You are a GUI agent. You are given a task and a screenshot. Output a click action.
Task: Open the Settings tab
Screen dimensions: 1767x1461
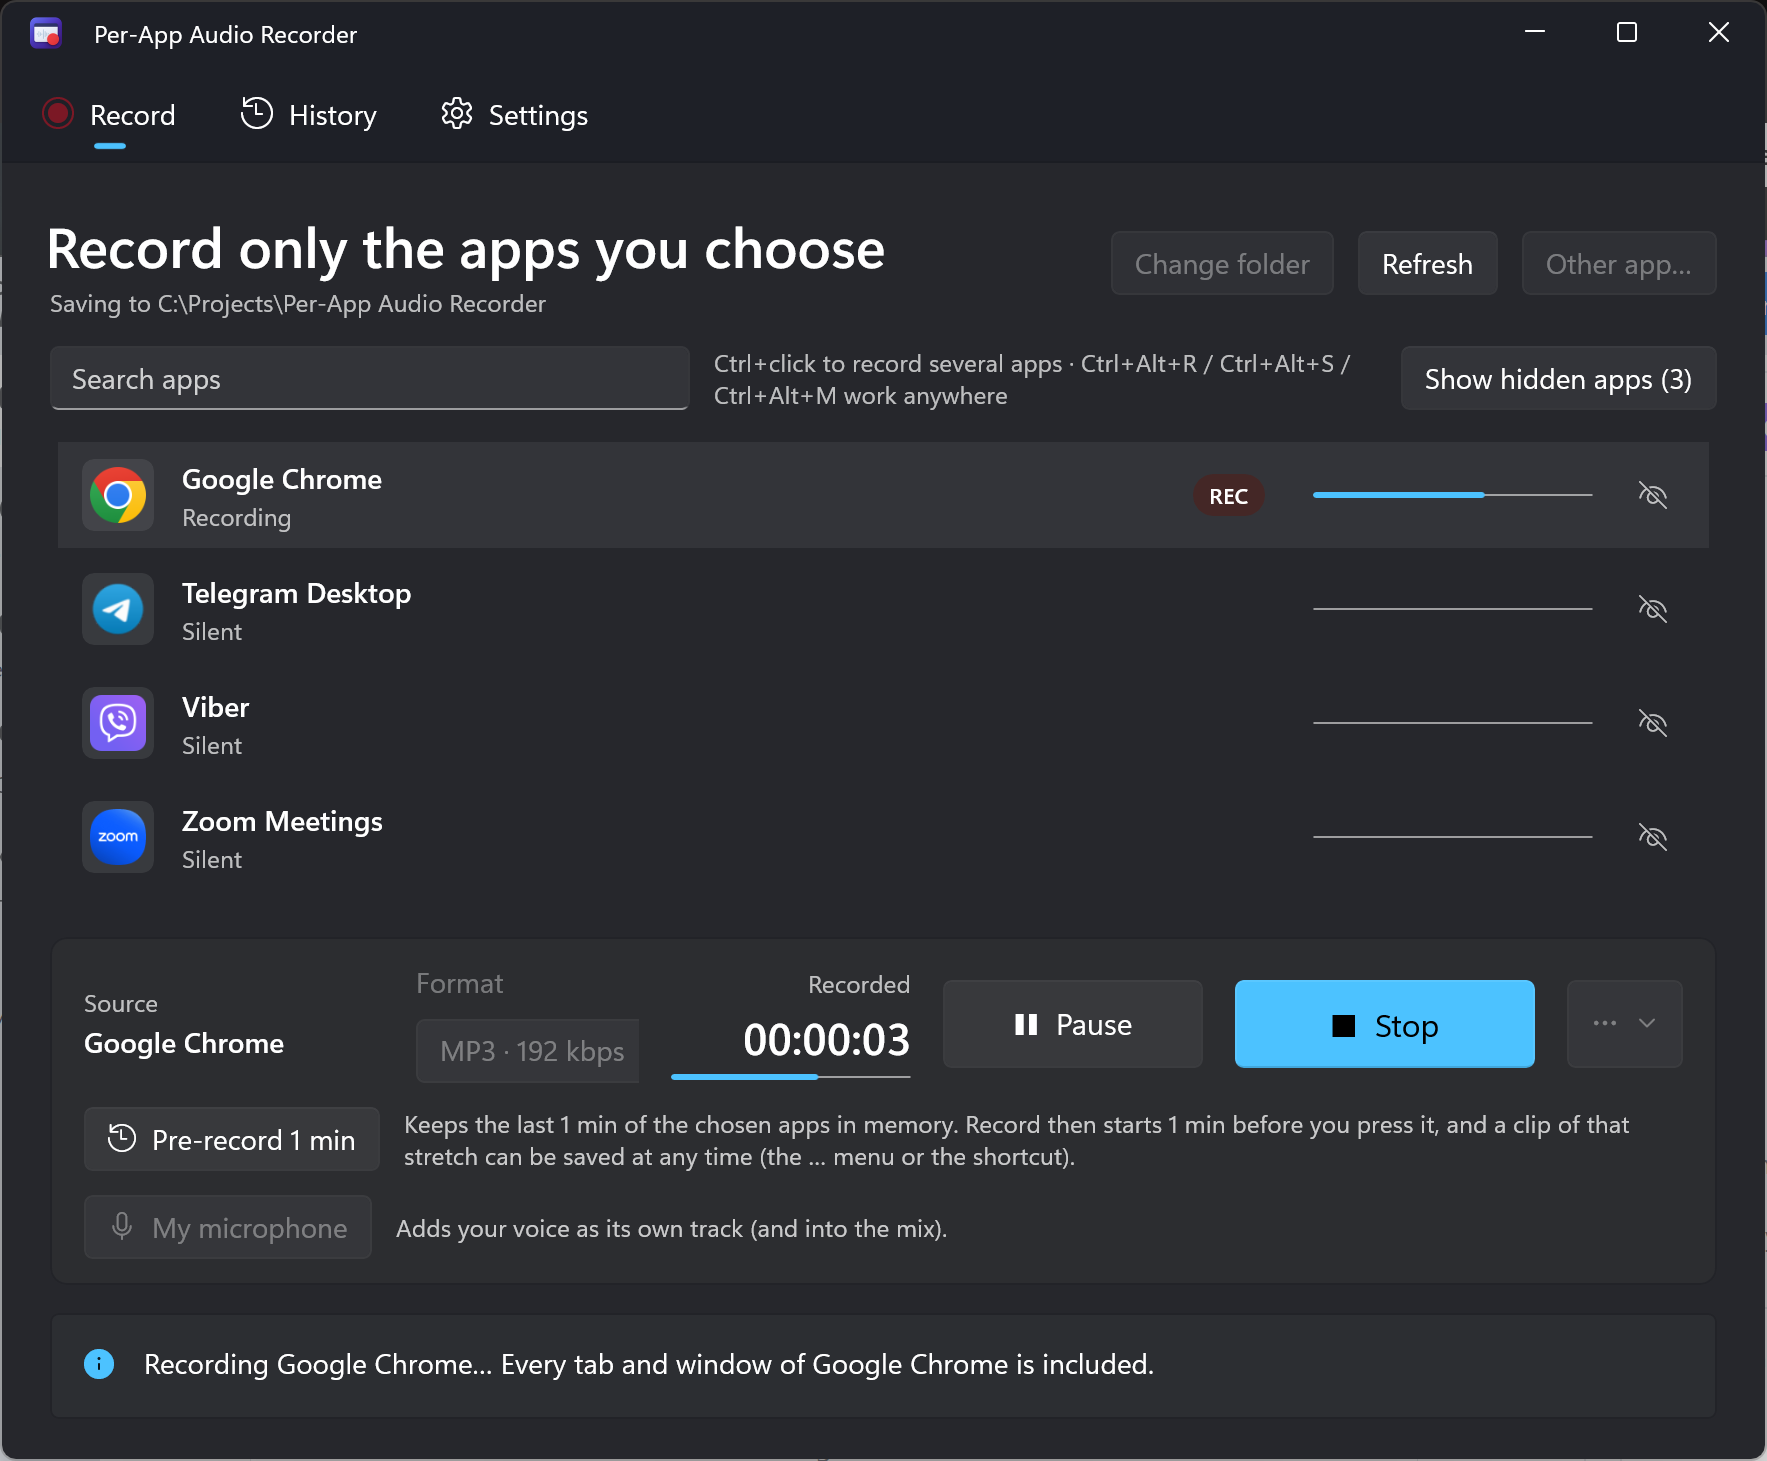pos(515,116)
